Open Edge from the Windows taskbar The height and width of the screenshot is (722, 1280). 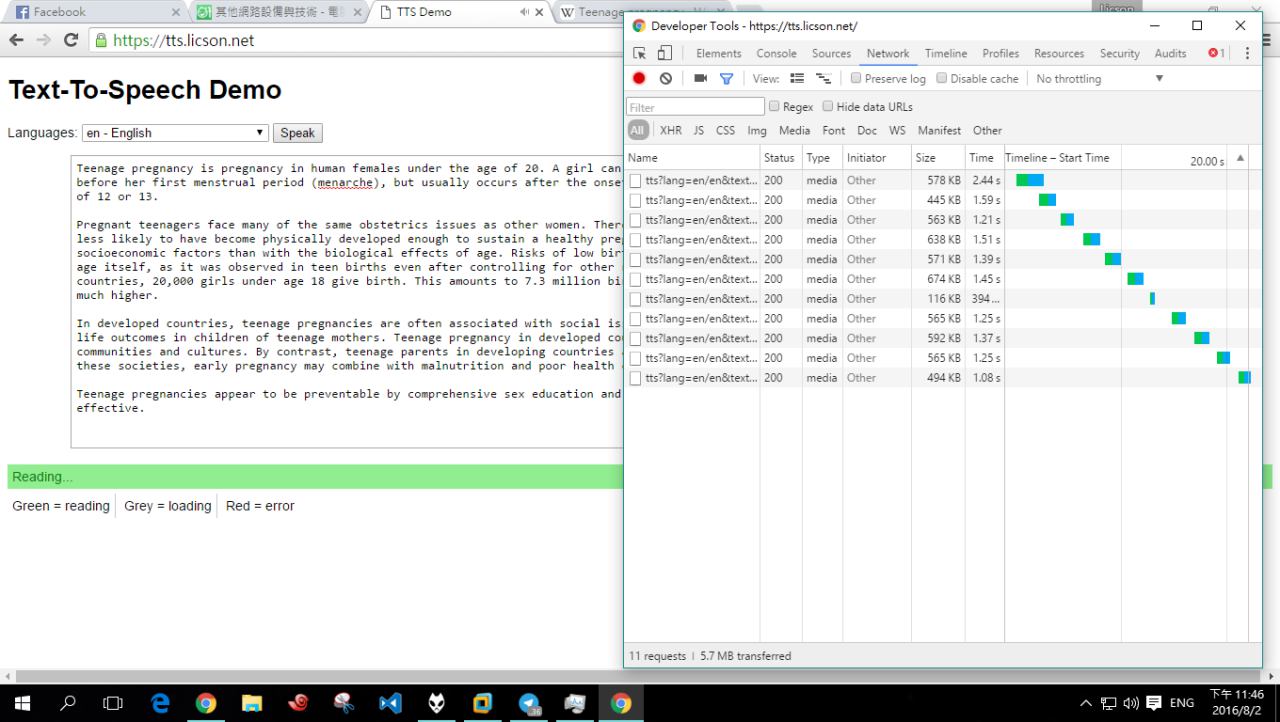coord(160,703)
